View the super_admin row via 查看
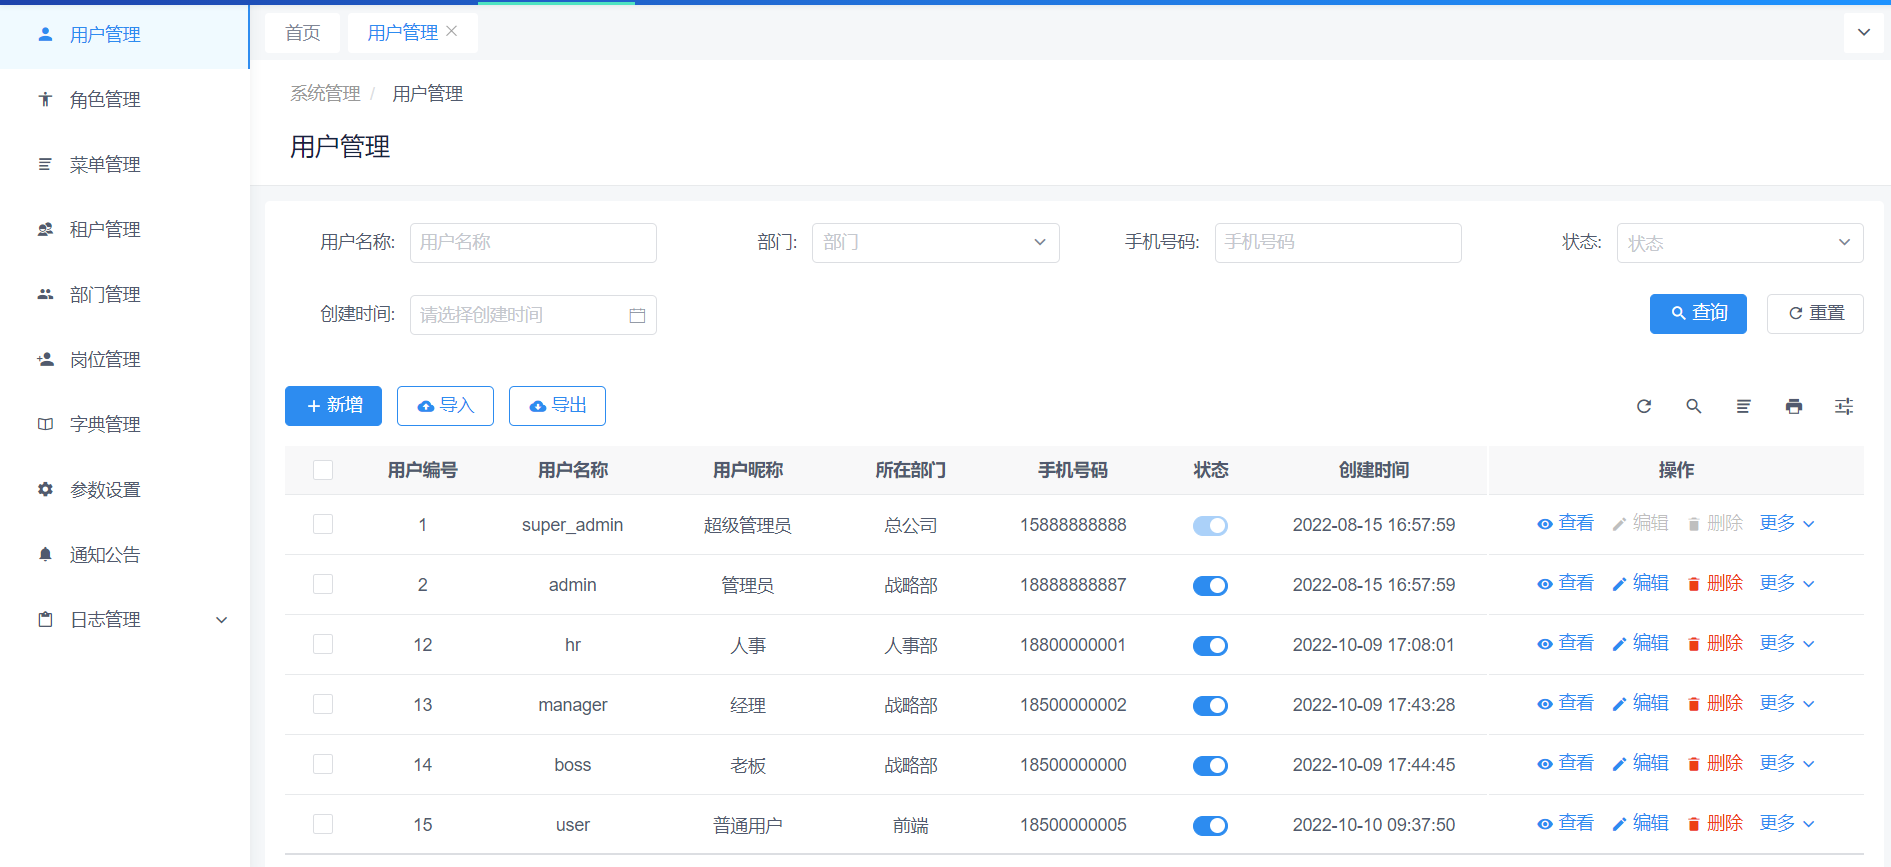The width and height of the screenshot is (1891, 867). 1565,523
